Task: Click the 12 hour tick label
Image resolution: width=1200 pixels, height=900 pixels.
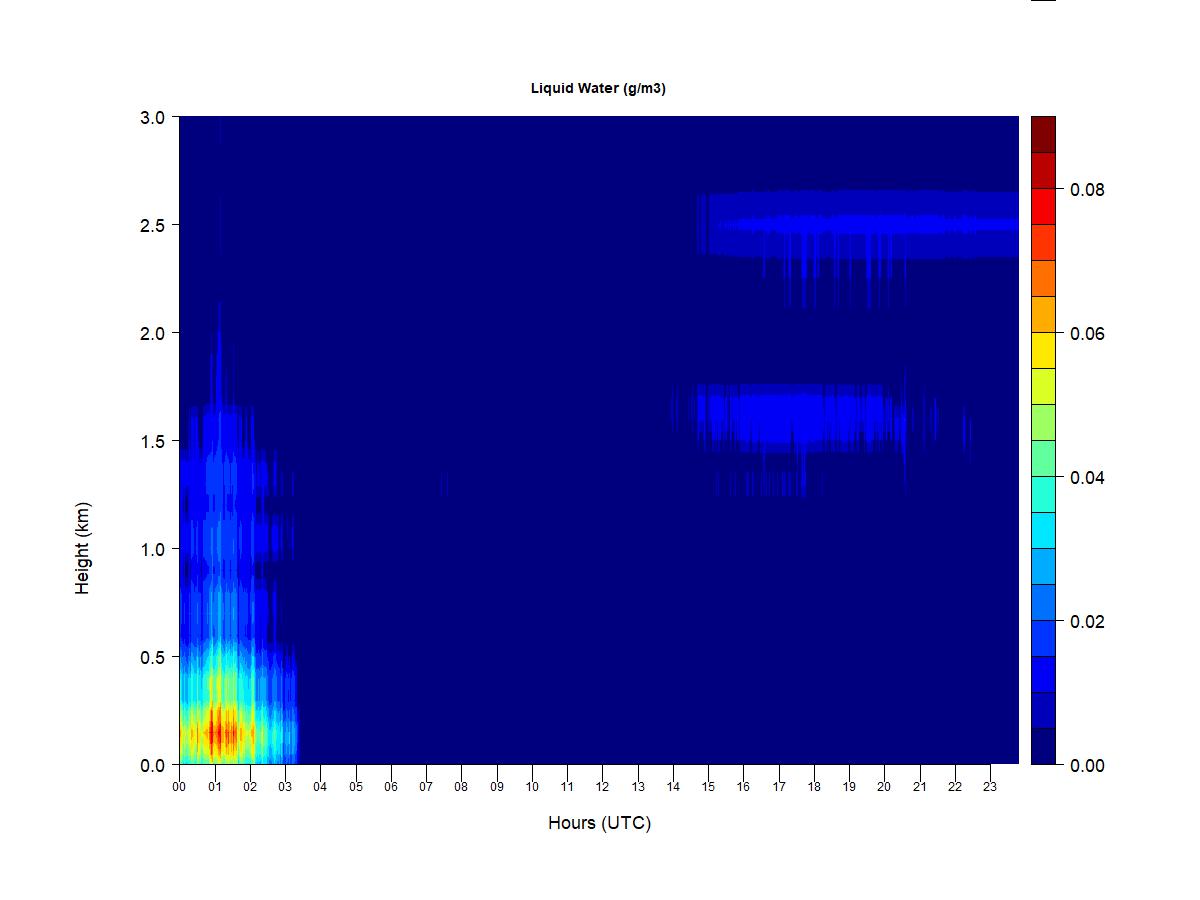Action: tap(602, 787)
